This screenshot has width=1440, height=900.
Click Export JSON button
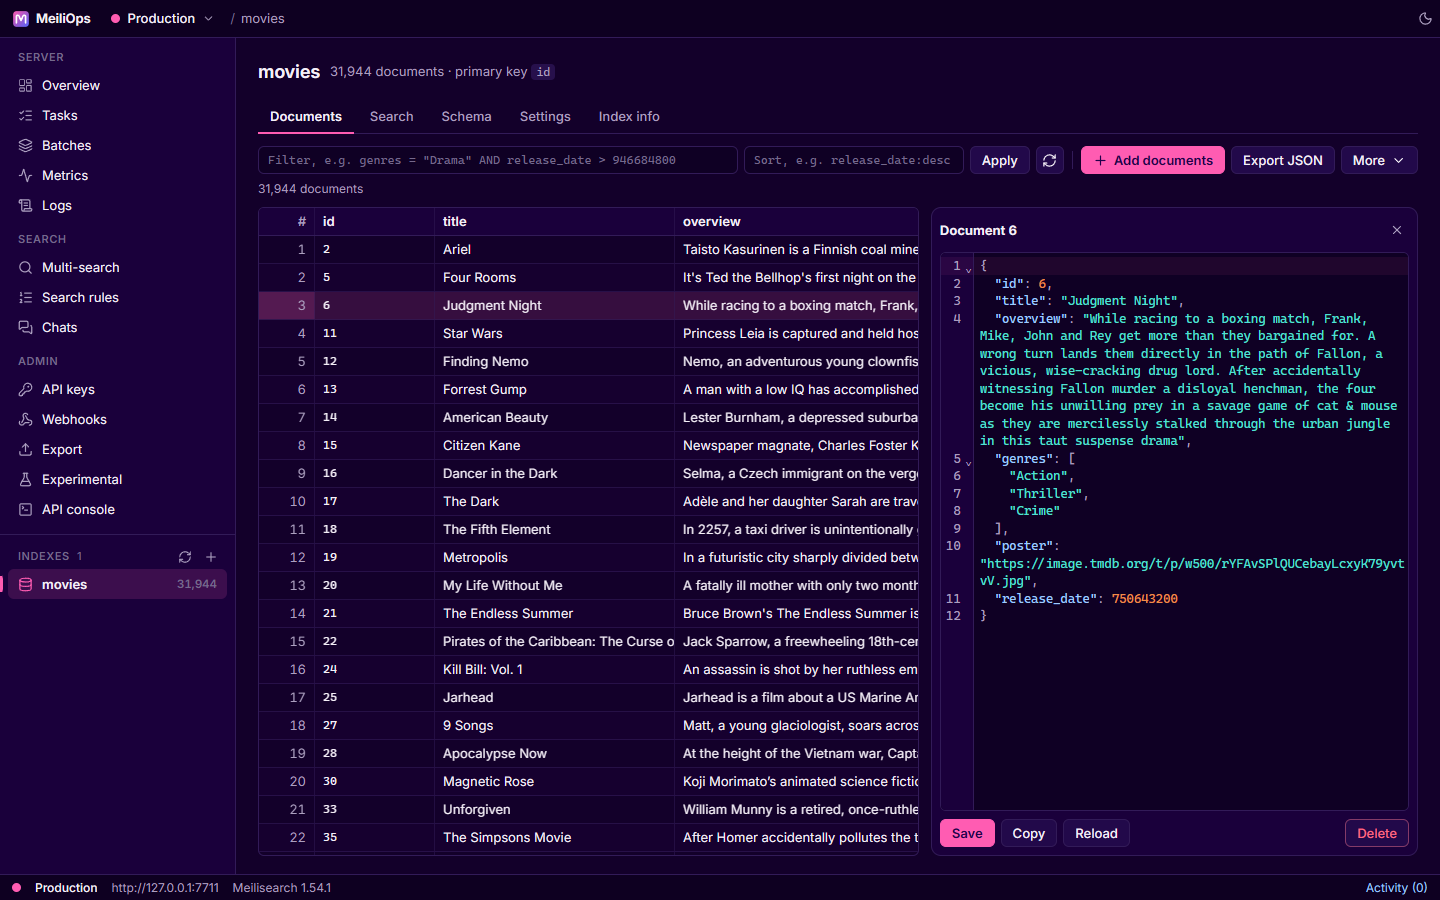1283,160
